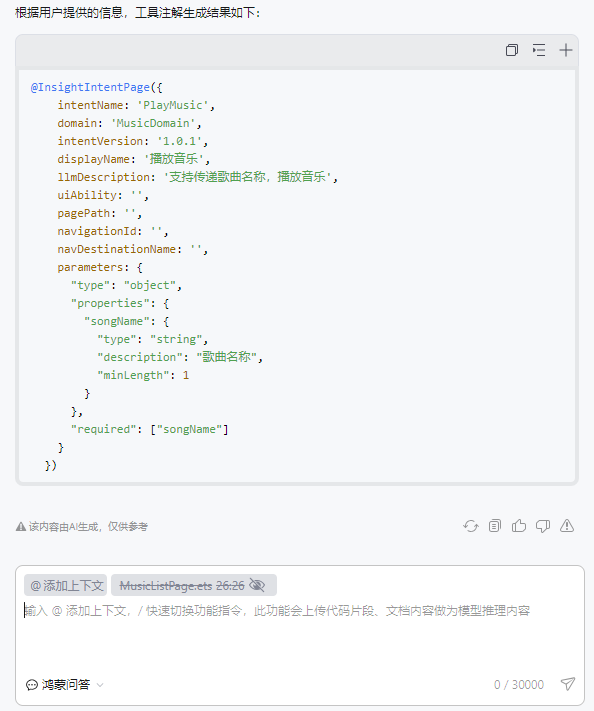Screen dimensions: 594x711
Task: Click intentVersion: '1.0.1' line
Action: (132, 141)
